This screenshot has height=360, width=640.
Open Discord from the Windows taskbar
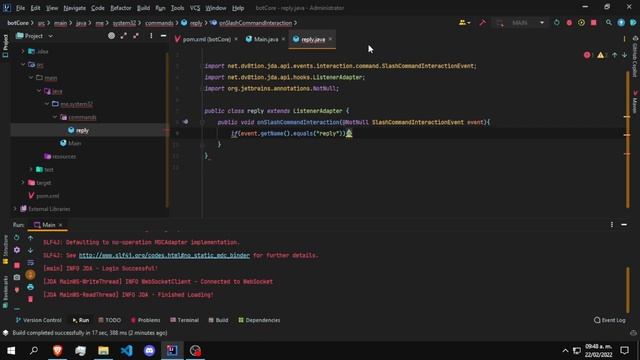[x=149, y=351]
